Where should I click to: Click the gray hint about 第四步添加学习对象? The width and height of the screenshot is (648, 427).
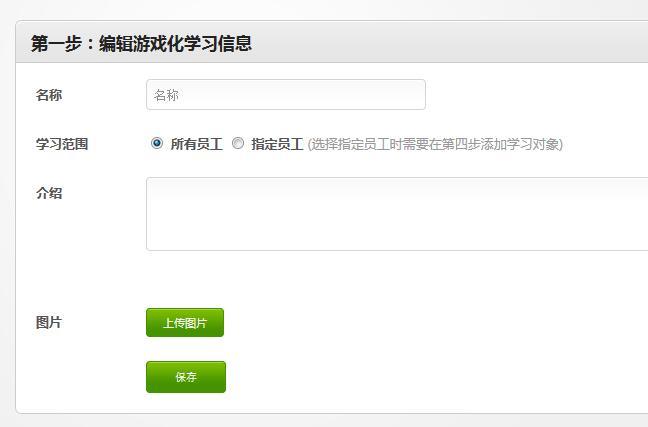pyautogui.click(x=435, y=144)
